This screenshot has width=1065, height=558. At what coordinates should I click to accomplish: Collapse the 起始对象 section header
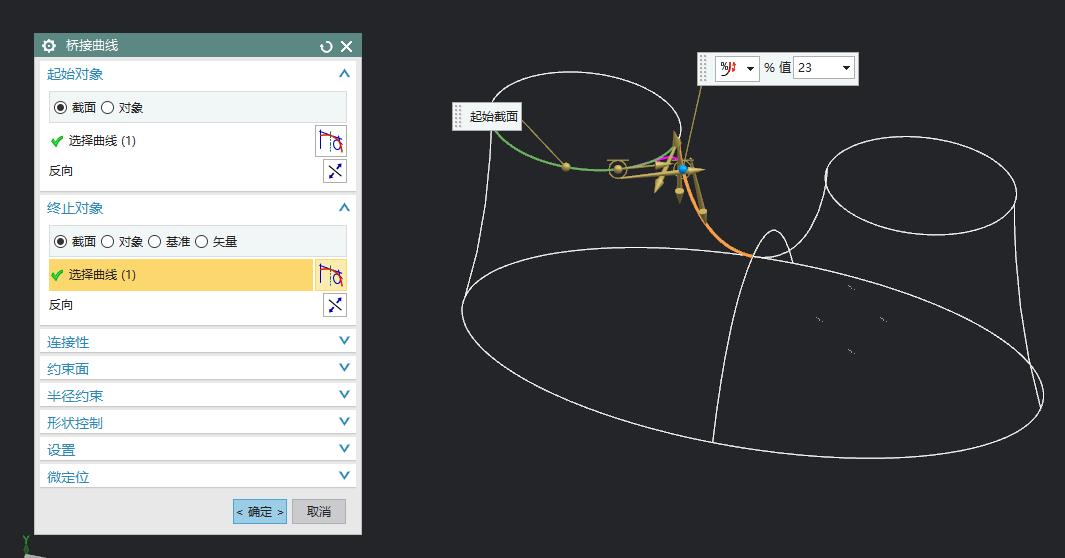343,74
